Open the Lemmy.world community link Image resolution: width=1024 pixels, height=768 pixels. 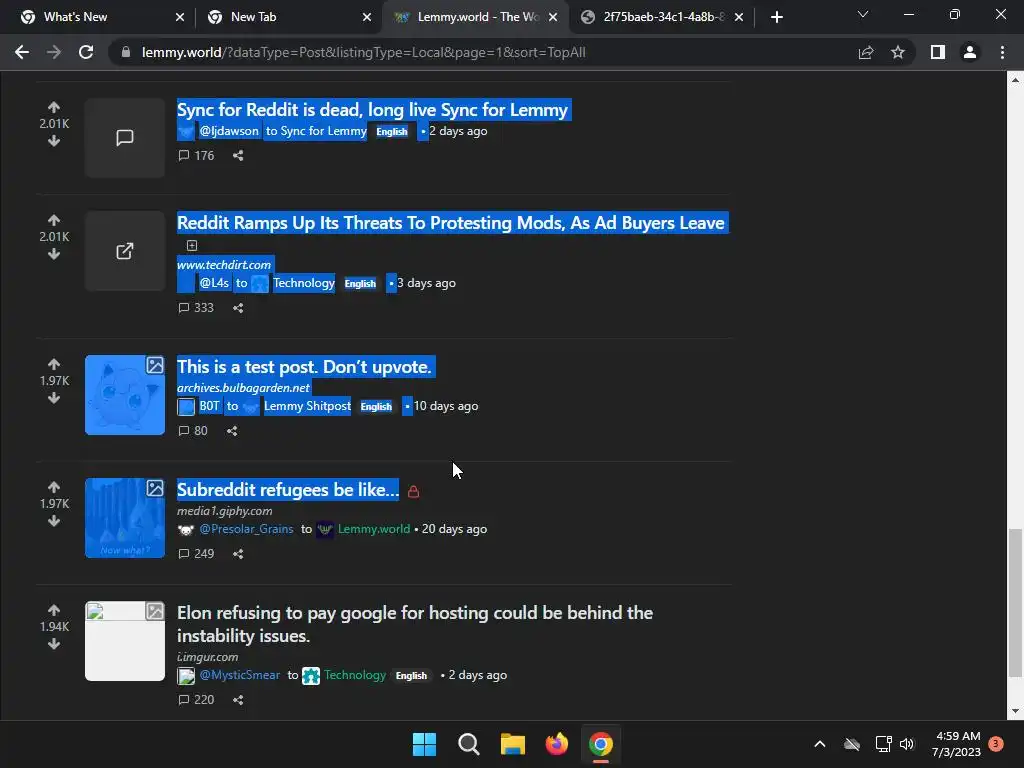click(x=374, y=529)
